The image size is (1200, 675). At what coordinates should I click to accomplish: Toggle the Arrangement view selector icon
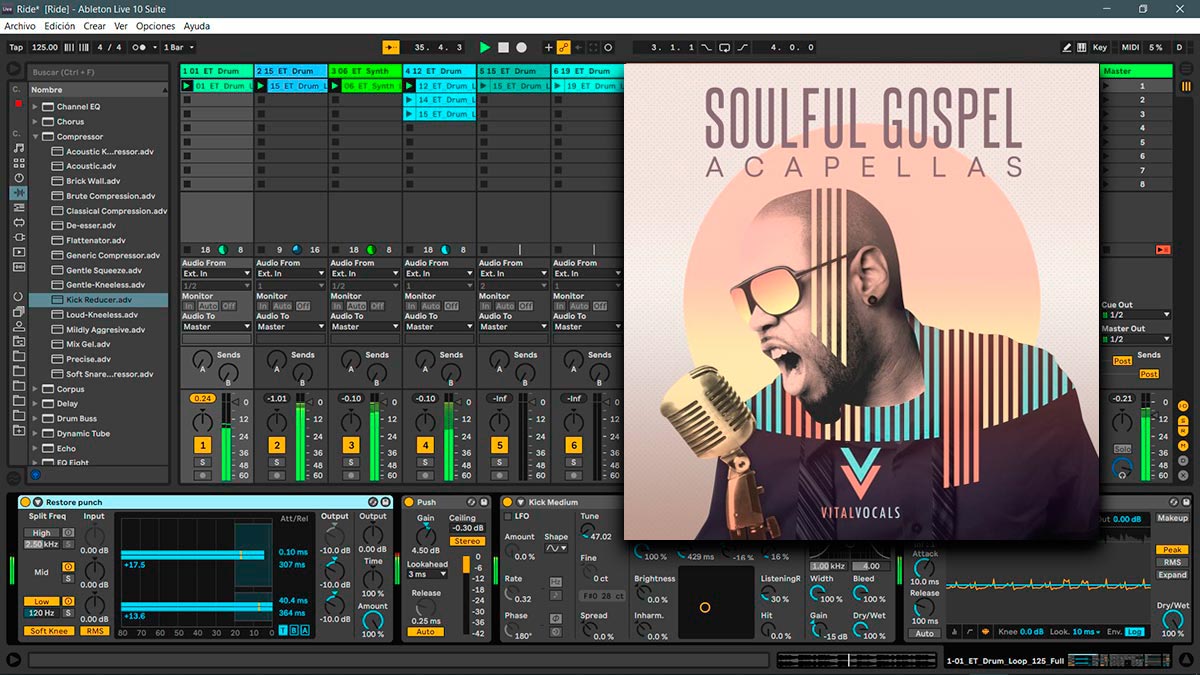click(1186, 71)
